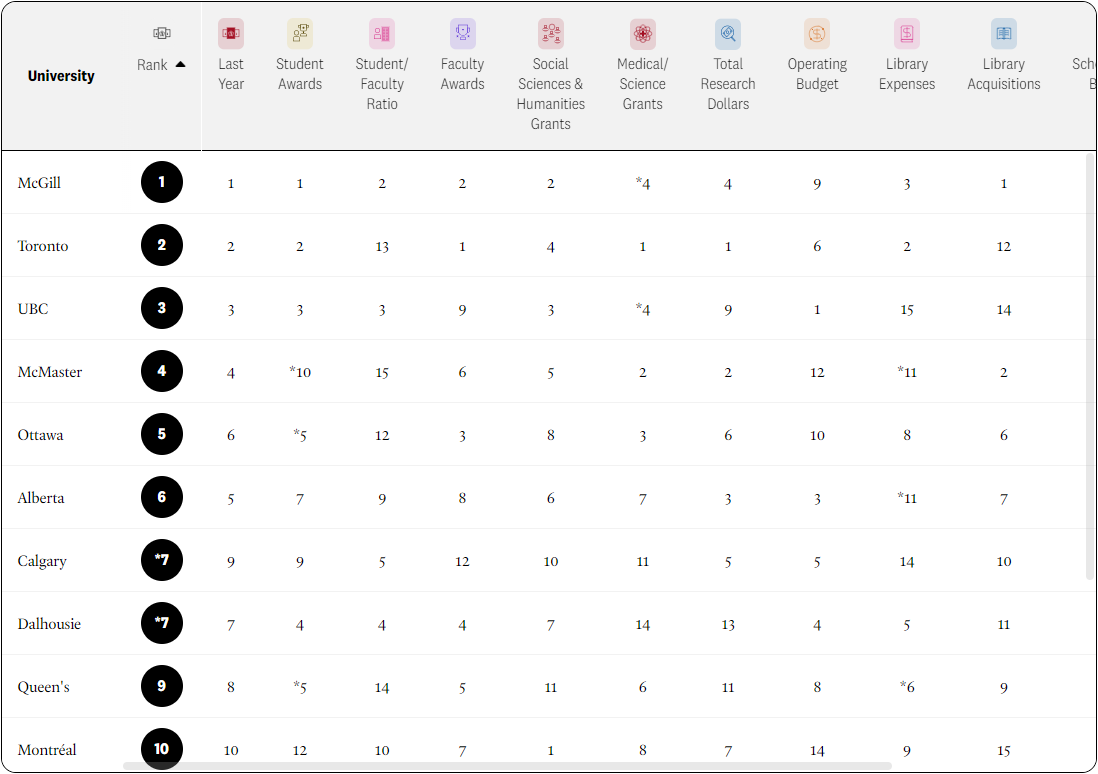Toggle the Rank sort arrow
Image resolution: width=1098 pixels, height=774 pixels.
click(x=181, y=64)
